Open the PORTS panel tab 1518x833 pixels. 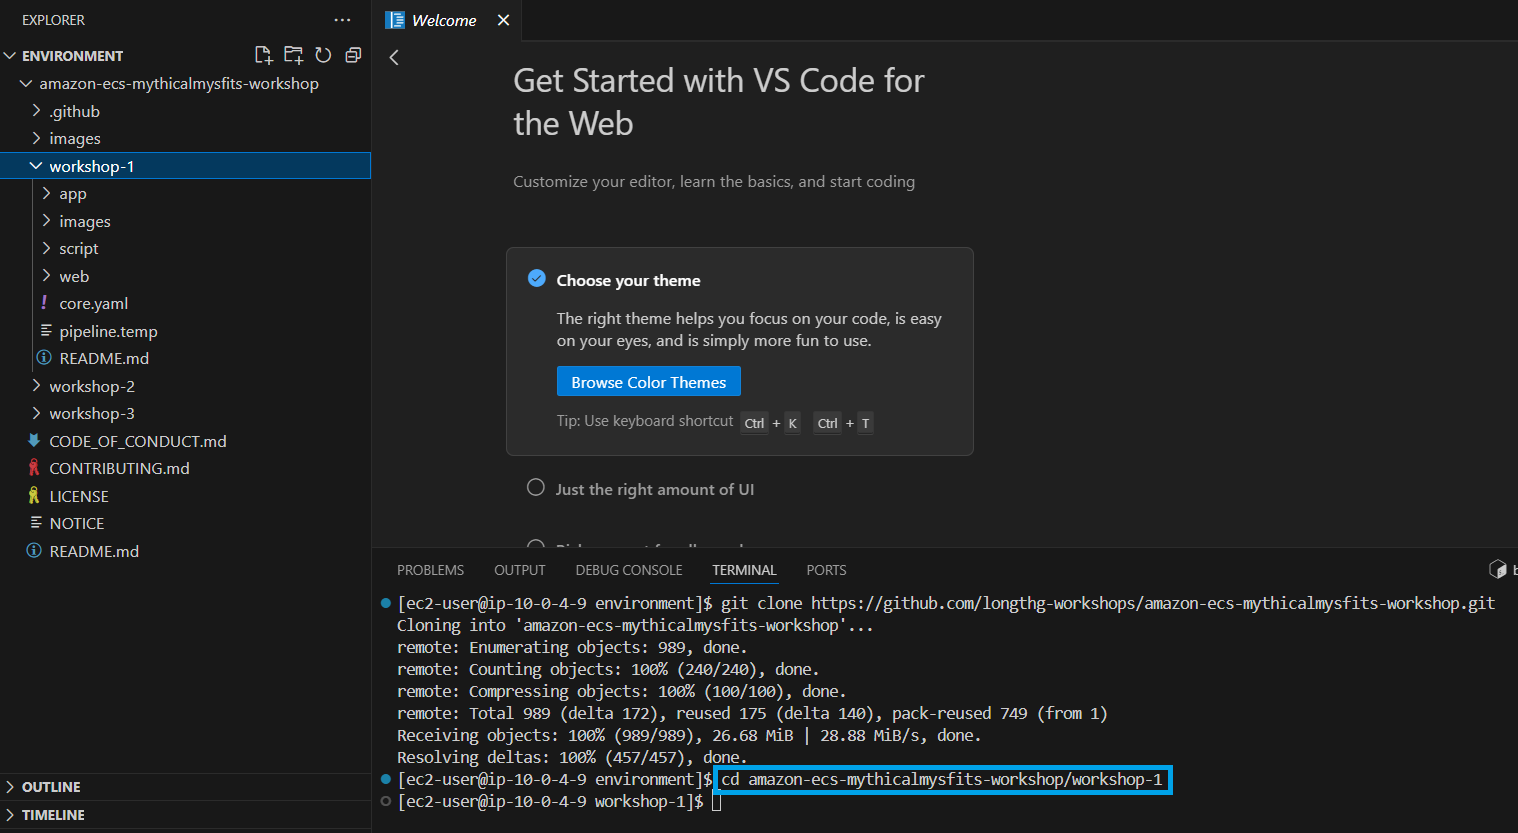(x=826, y=570)
